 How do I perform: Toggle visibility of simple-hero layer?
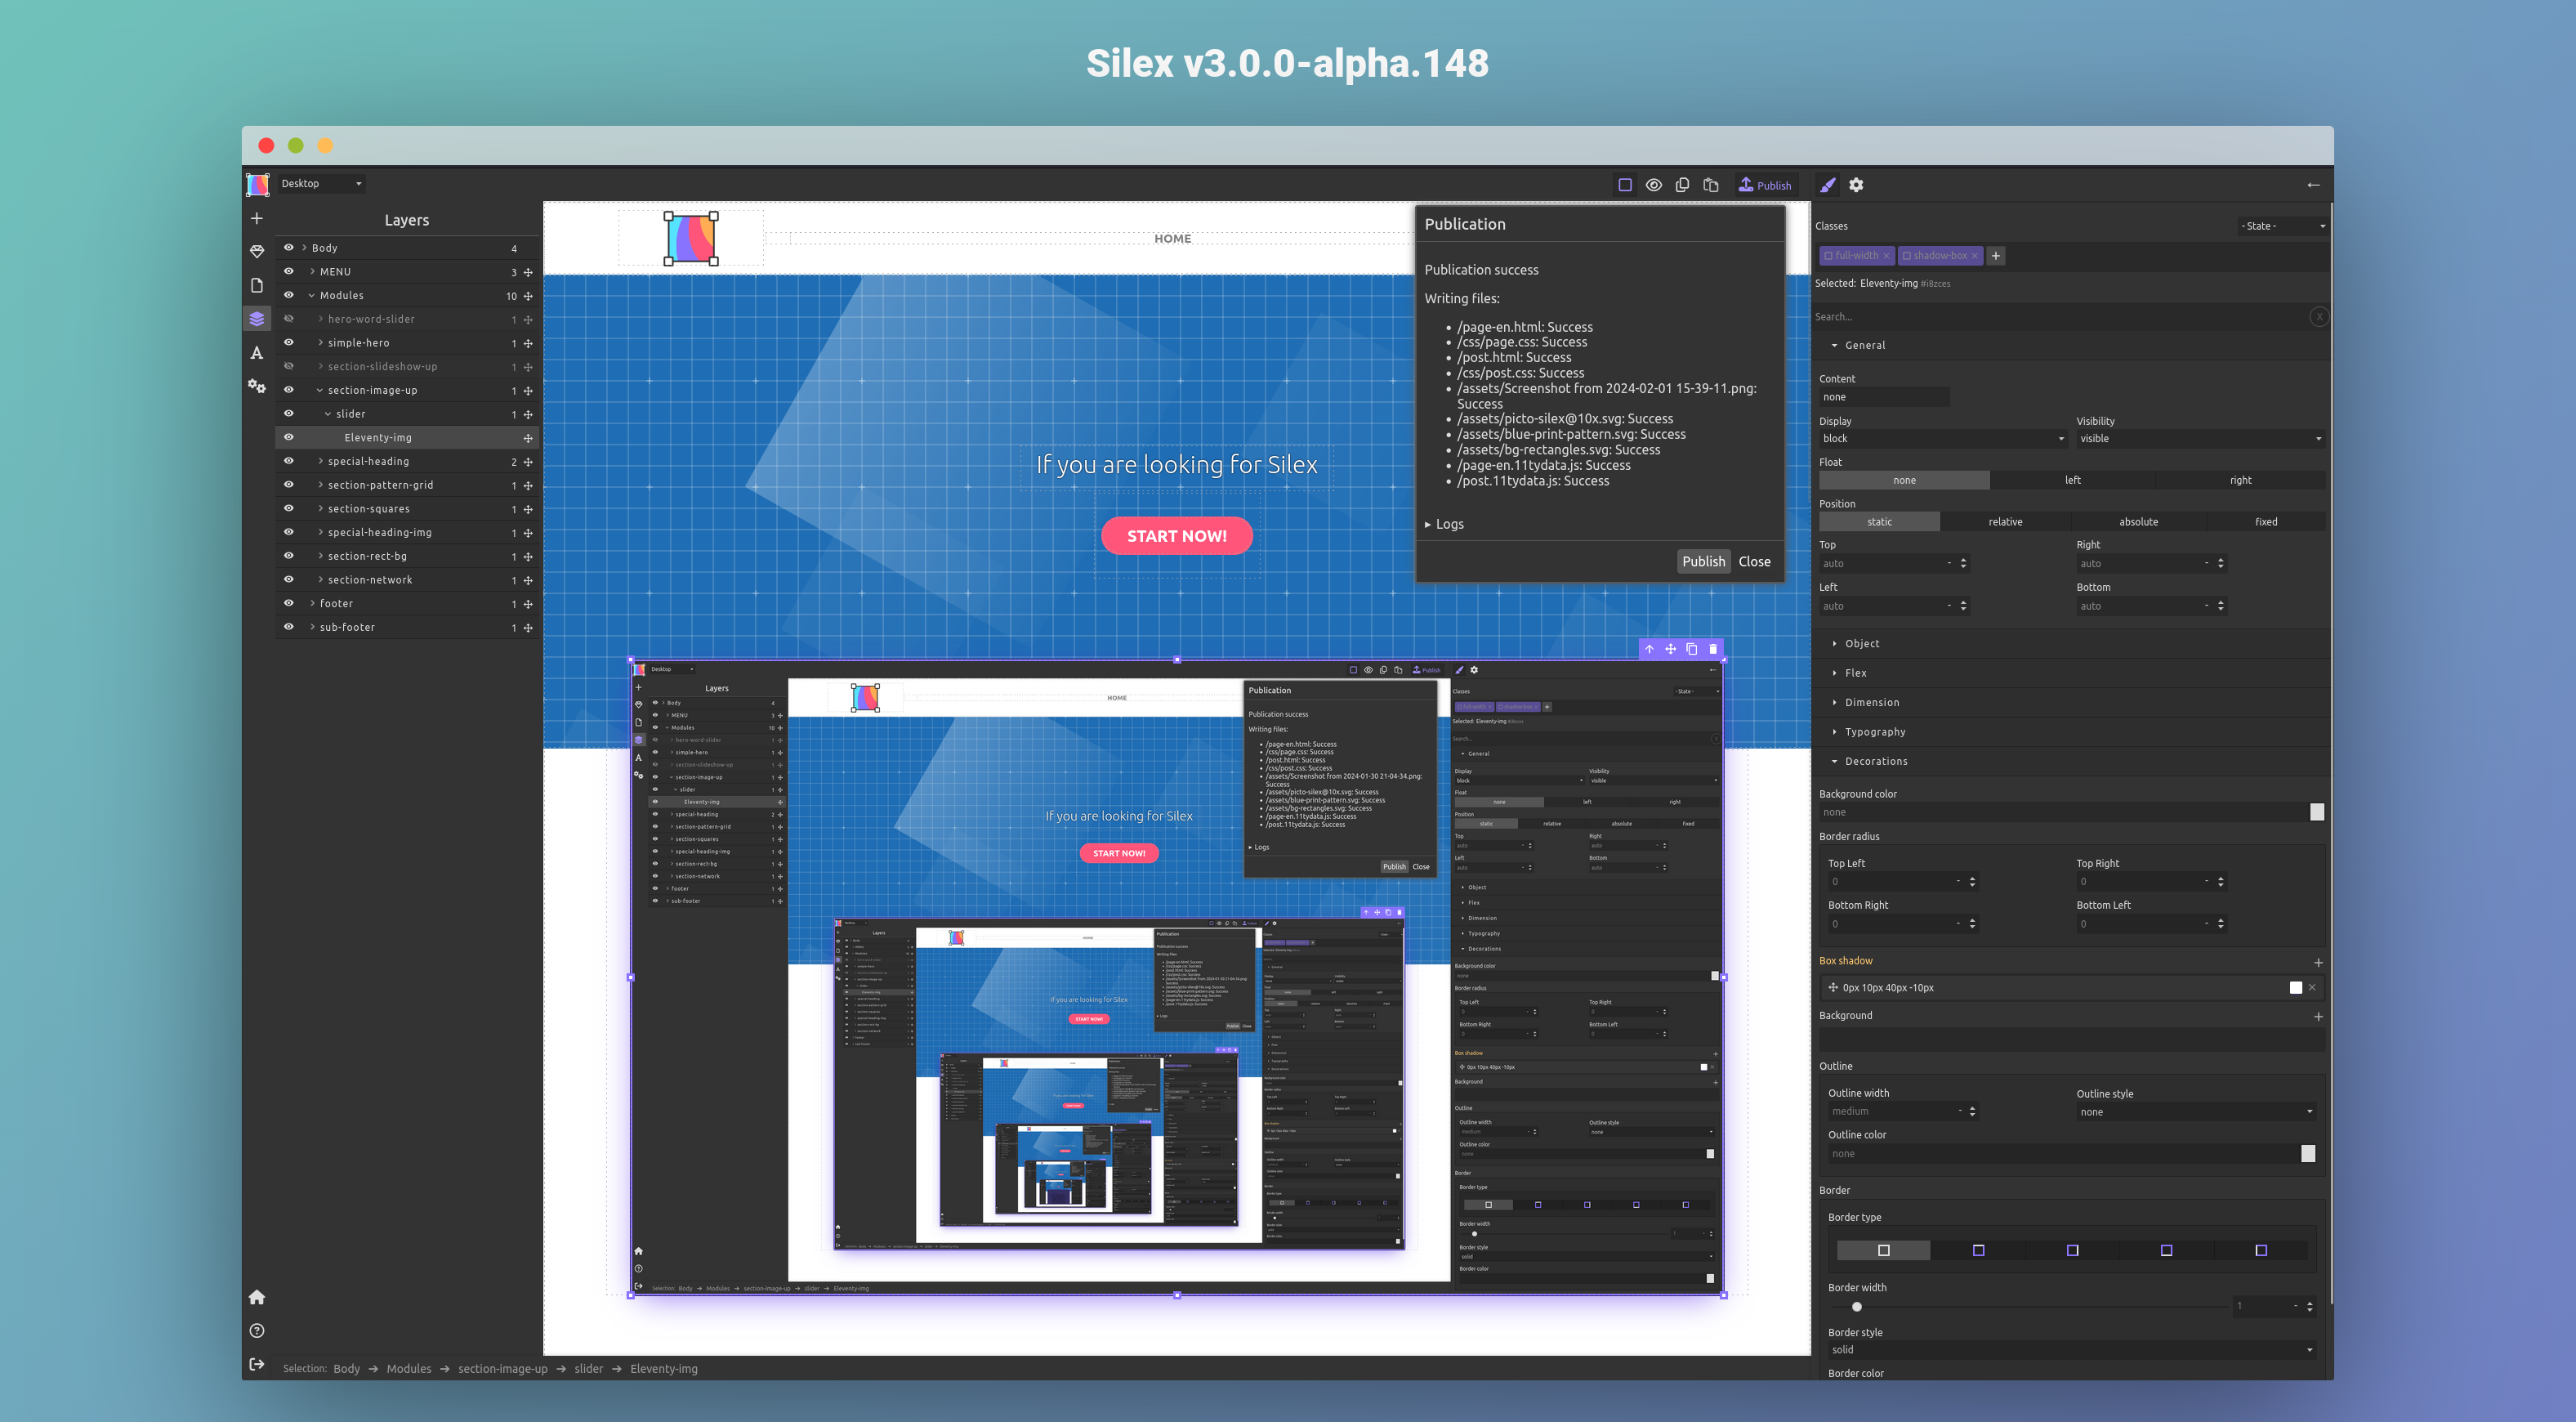coord(289,342)
